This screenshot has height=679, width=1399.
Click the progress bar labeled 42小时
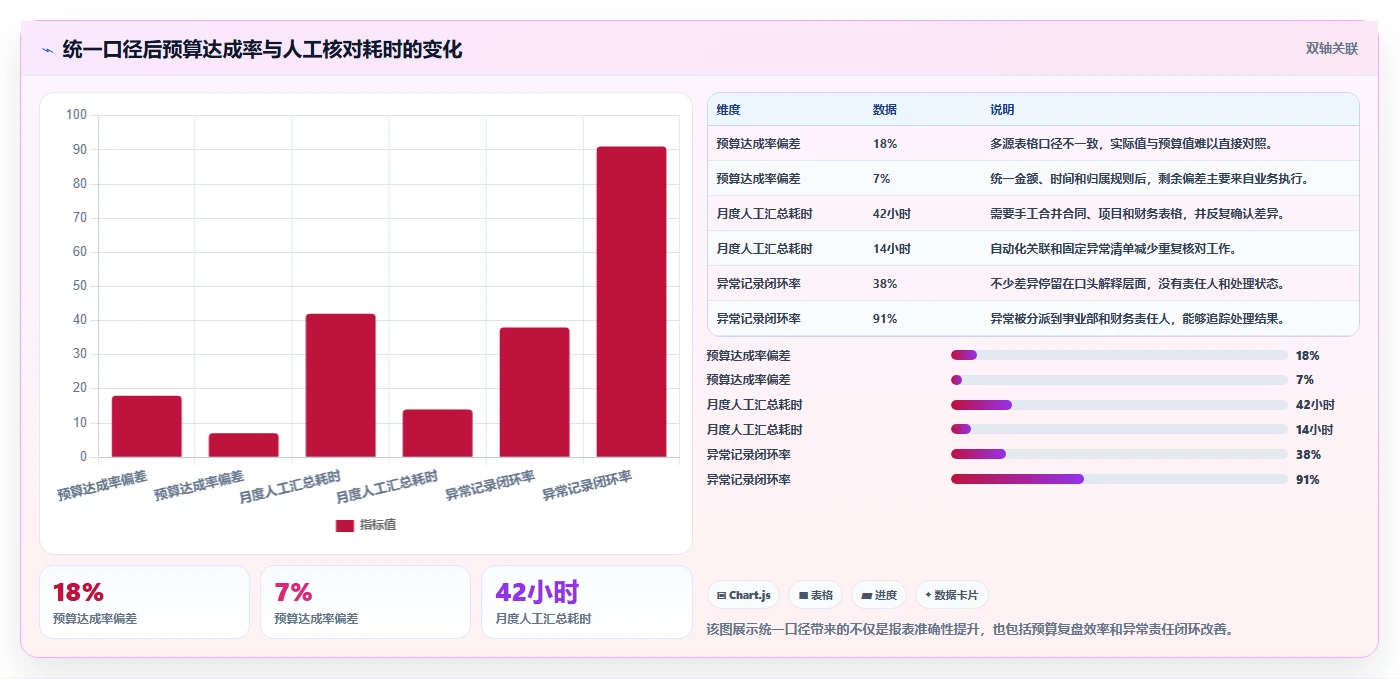(x=1119, y=405)
